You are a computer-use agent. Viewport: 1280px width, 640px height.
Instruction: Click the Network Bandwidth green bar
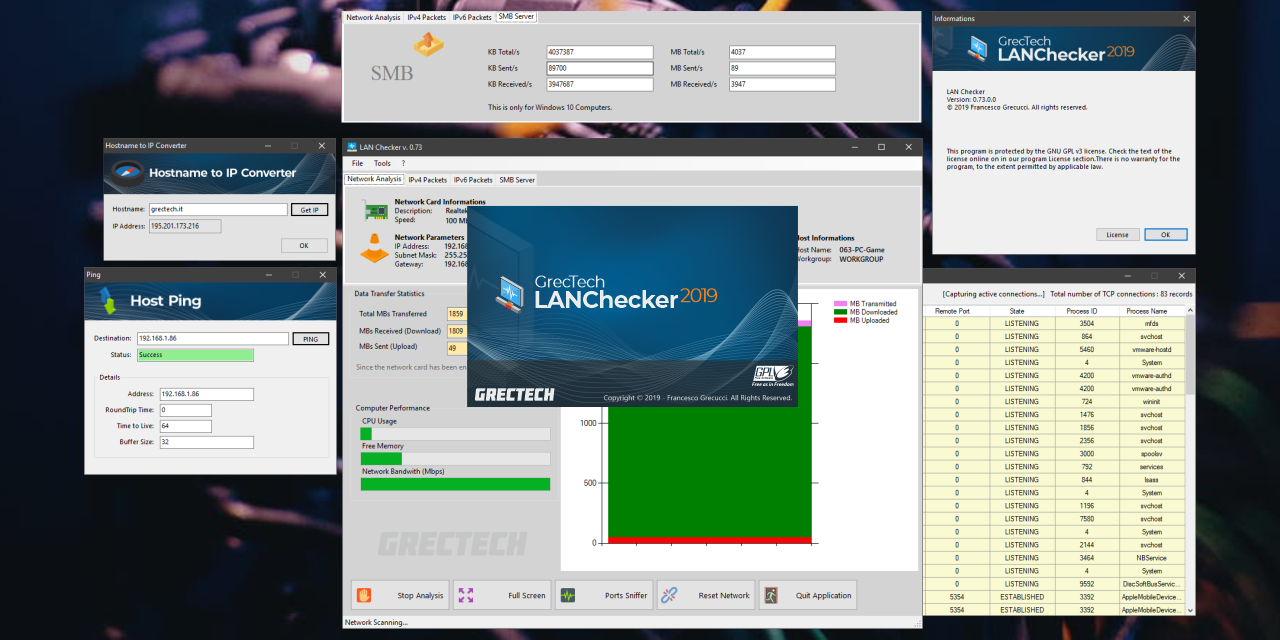point(455,484)
